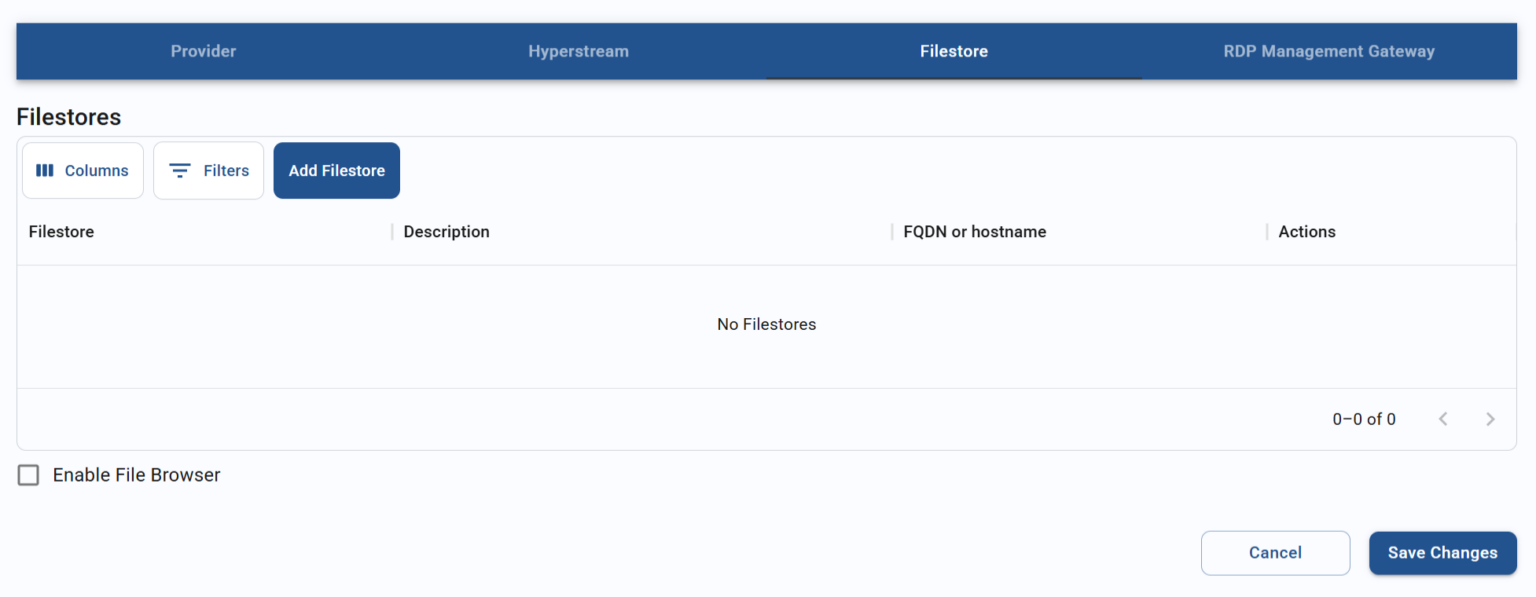Click the Columns grid icon

click(x=45, y=171)
